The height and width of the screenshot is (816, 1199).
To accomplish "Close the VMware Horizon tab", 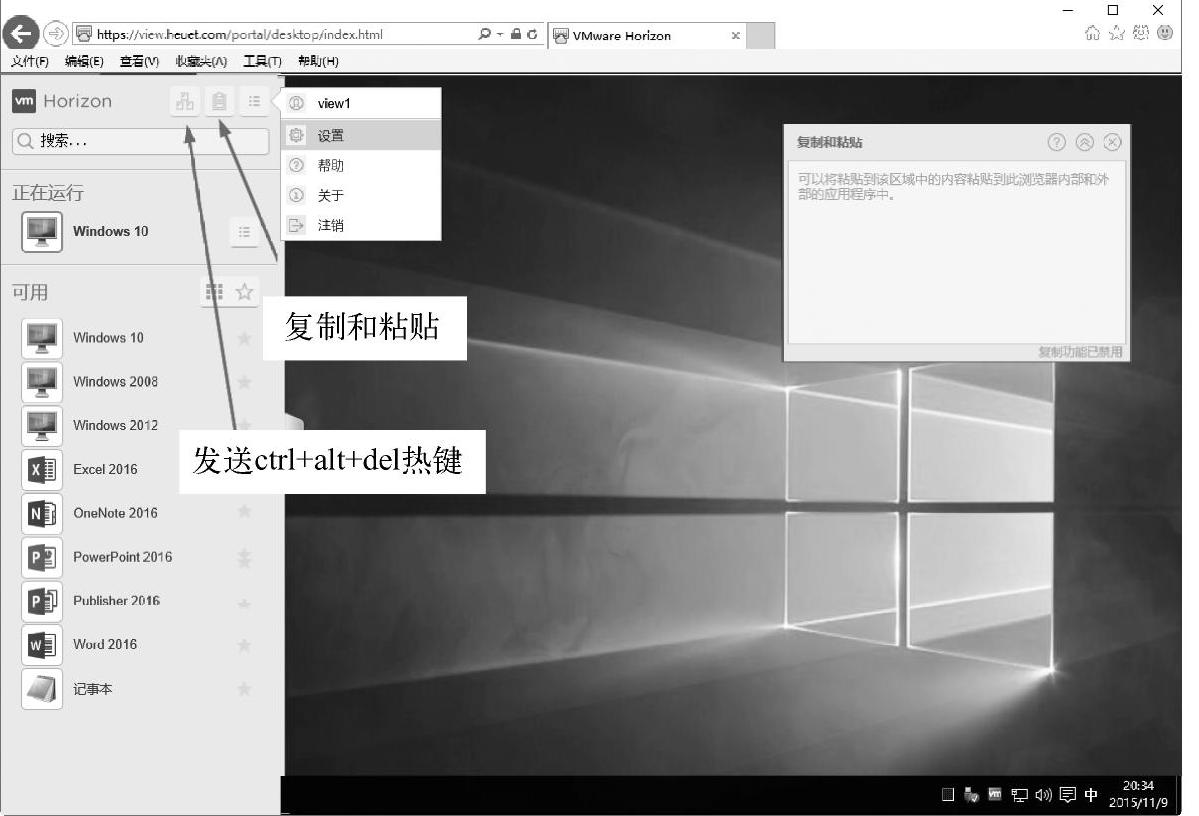I will point(735,35).
